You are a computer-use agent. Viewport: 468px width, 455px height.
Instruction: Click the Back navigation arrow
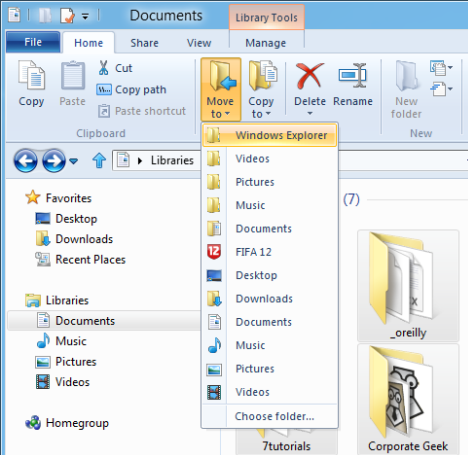tap(26, 161)
